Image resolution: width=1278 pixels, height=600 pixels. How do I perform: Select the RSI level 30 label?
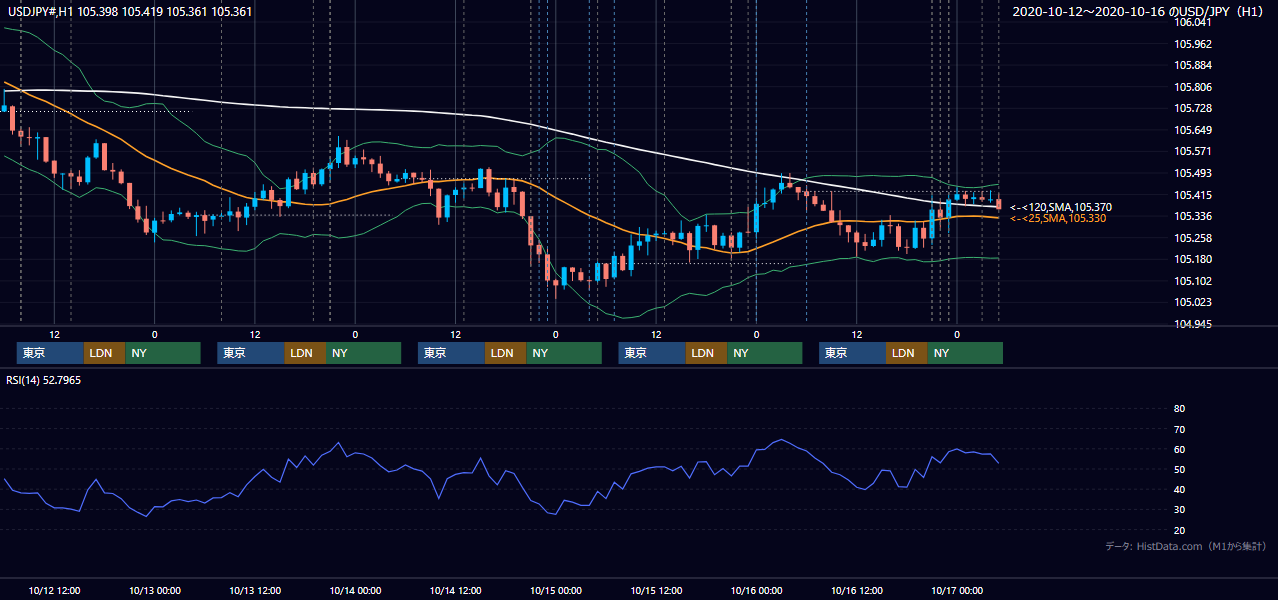click(1179, 510)
